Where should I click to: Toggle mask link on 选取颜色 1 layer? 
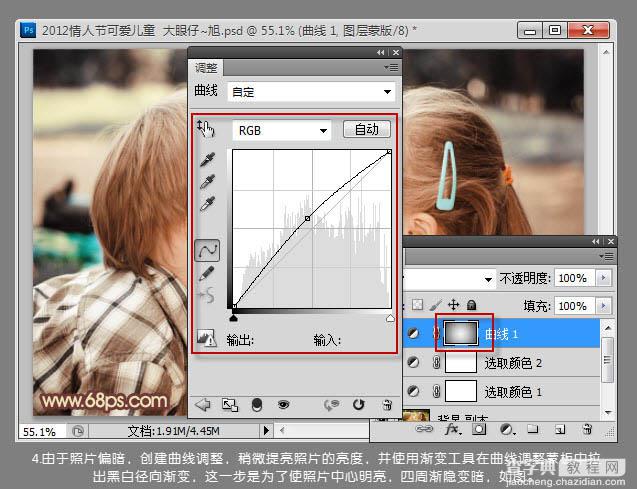tap(437, 392)
